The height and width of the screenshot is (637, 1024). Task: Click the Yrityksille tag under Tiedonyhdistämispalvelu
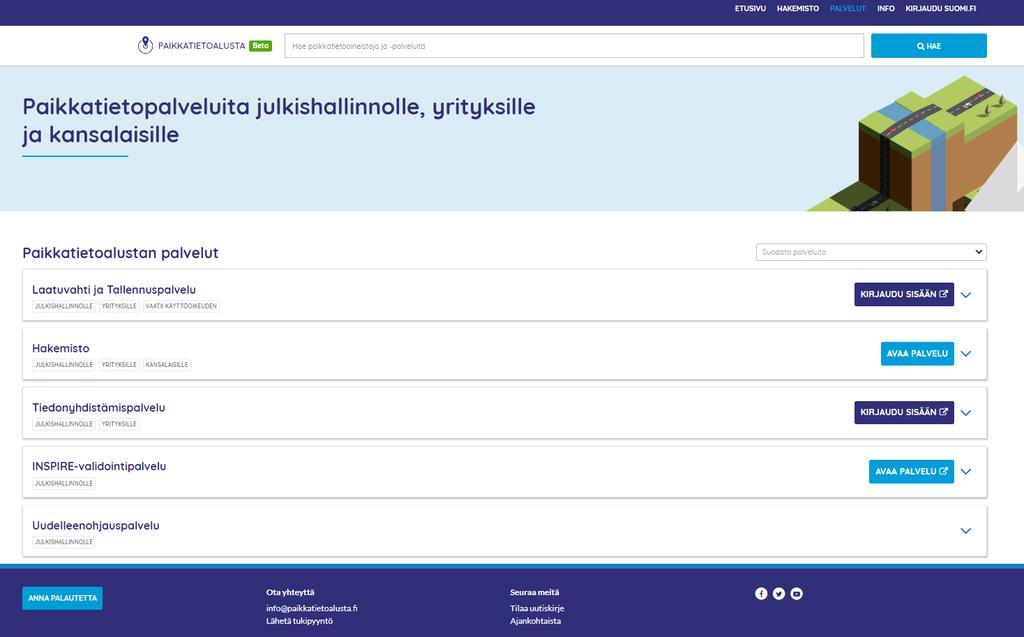(x=119, y=424)
